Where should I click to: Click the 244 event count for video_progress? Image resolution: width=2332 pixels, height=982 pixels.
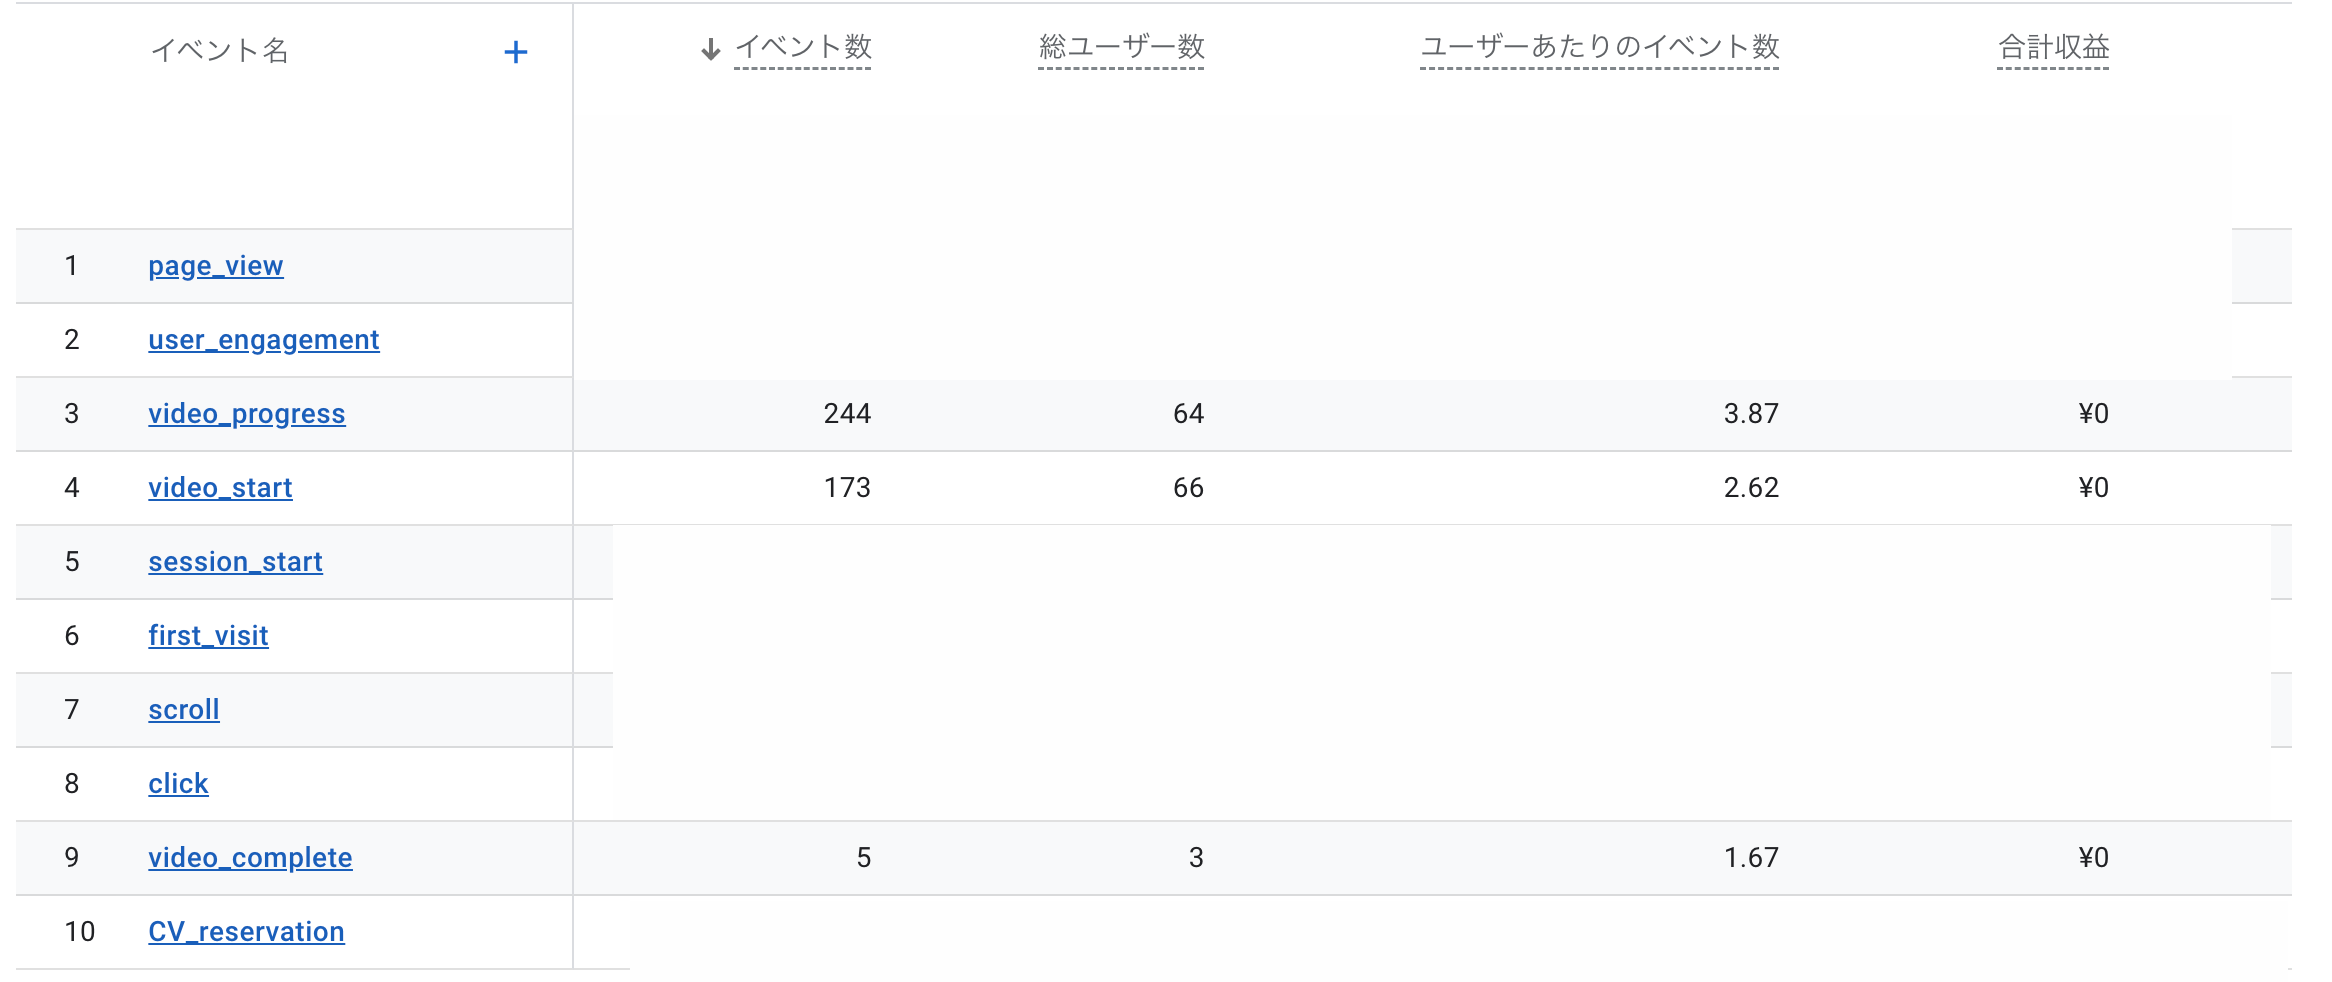coord(847,414)
